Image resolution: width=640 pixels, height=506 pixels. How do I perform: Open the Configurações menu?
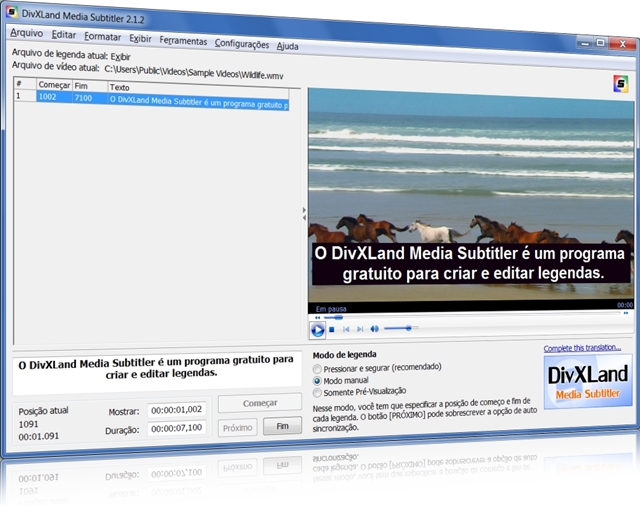pos(242,44)
